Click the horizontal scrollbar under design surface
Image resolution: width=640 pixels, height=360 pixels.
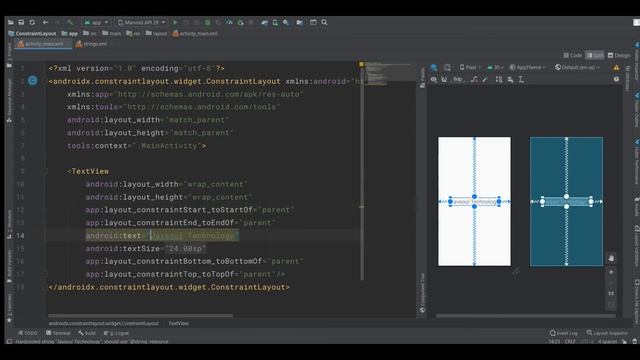click(x=525, y=316)
